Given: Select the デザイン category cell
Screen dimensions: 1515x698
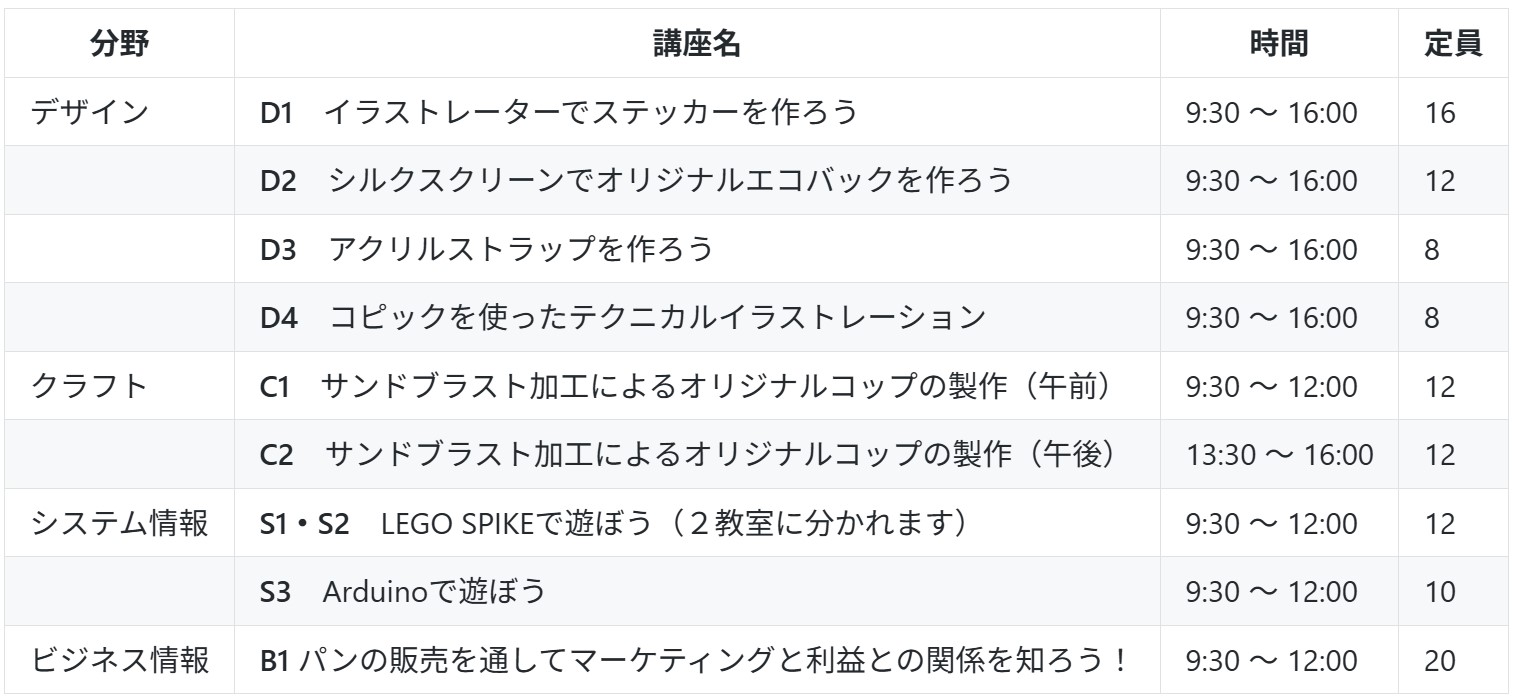Looking at the screenshot, I should point(120,112).
